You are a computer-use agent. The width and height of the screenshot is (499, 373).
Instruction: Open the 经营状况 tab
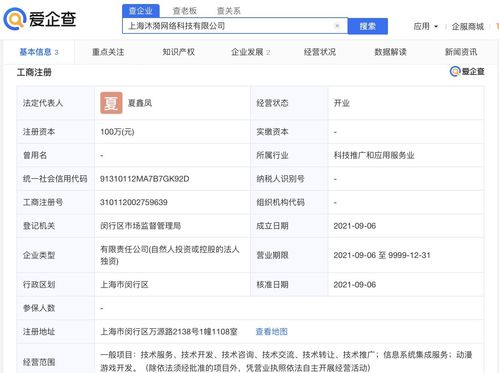coord(320,52)
